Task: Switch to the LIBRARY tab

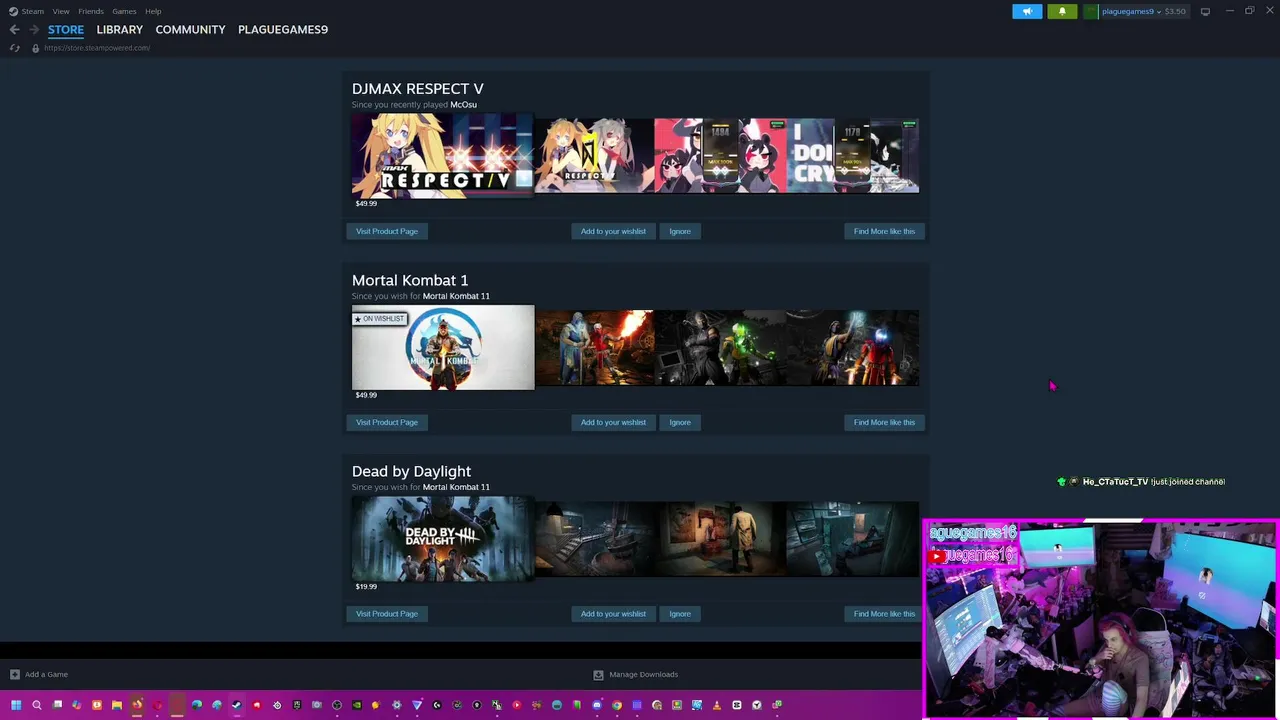Action: pyautogui.click(x=120, y=30)
